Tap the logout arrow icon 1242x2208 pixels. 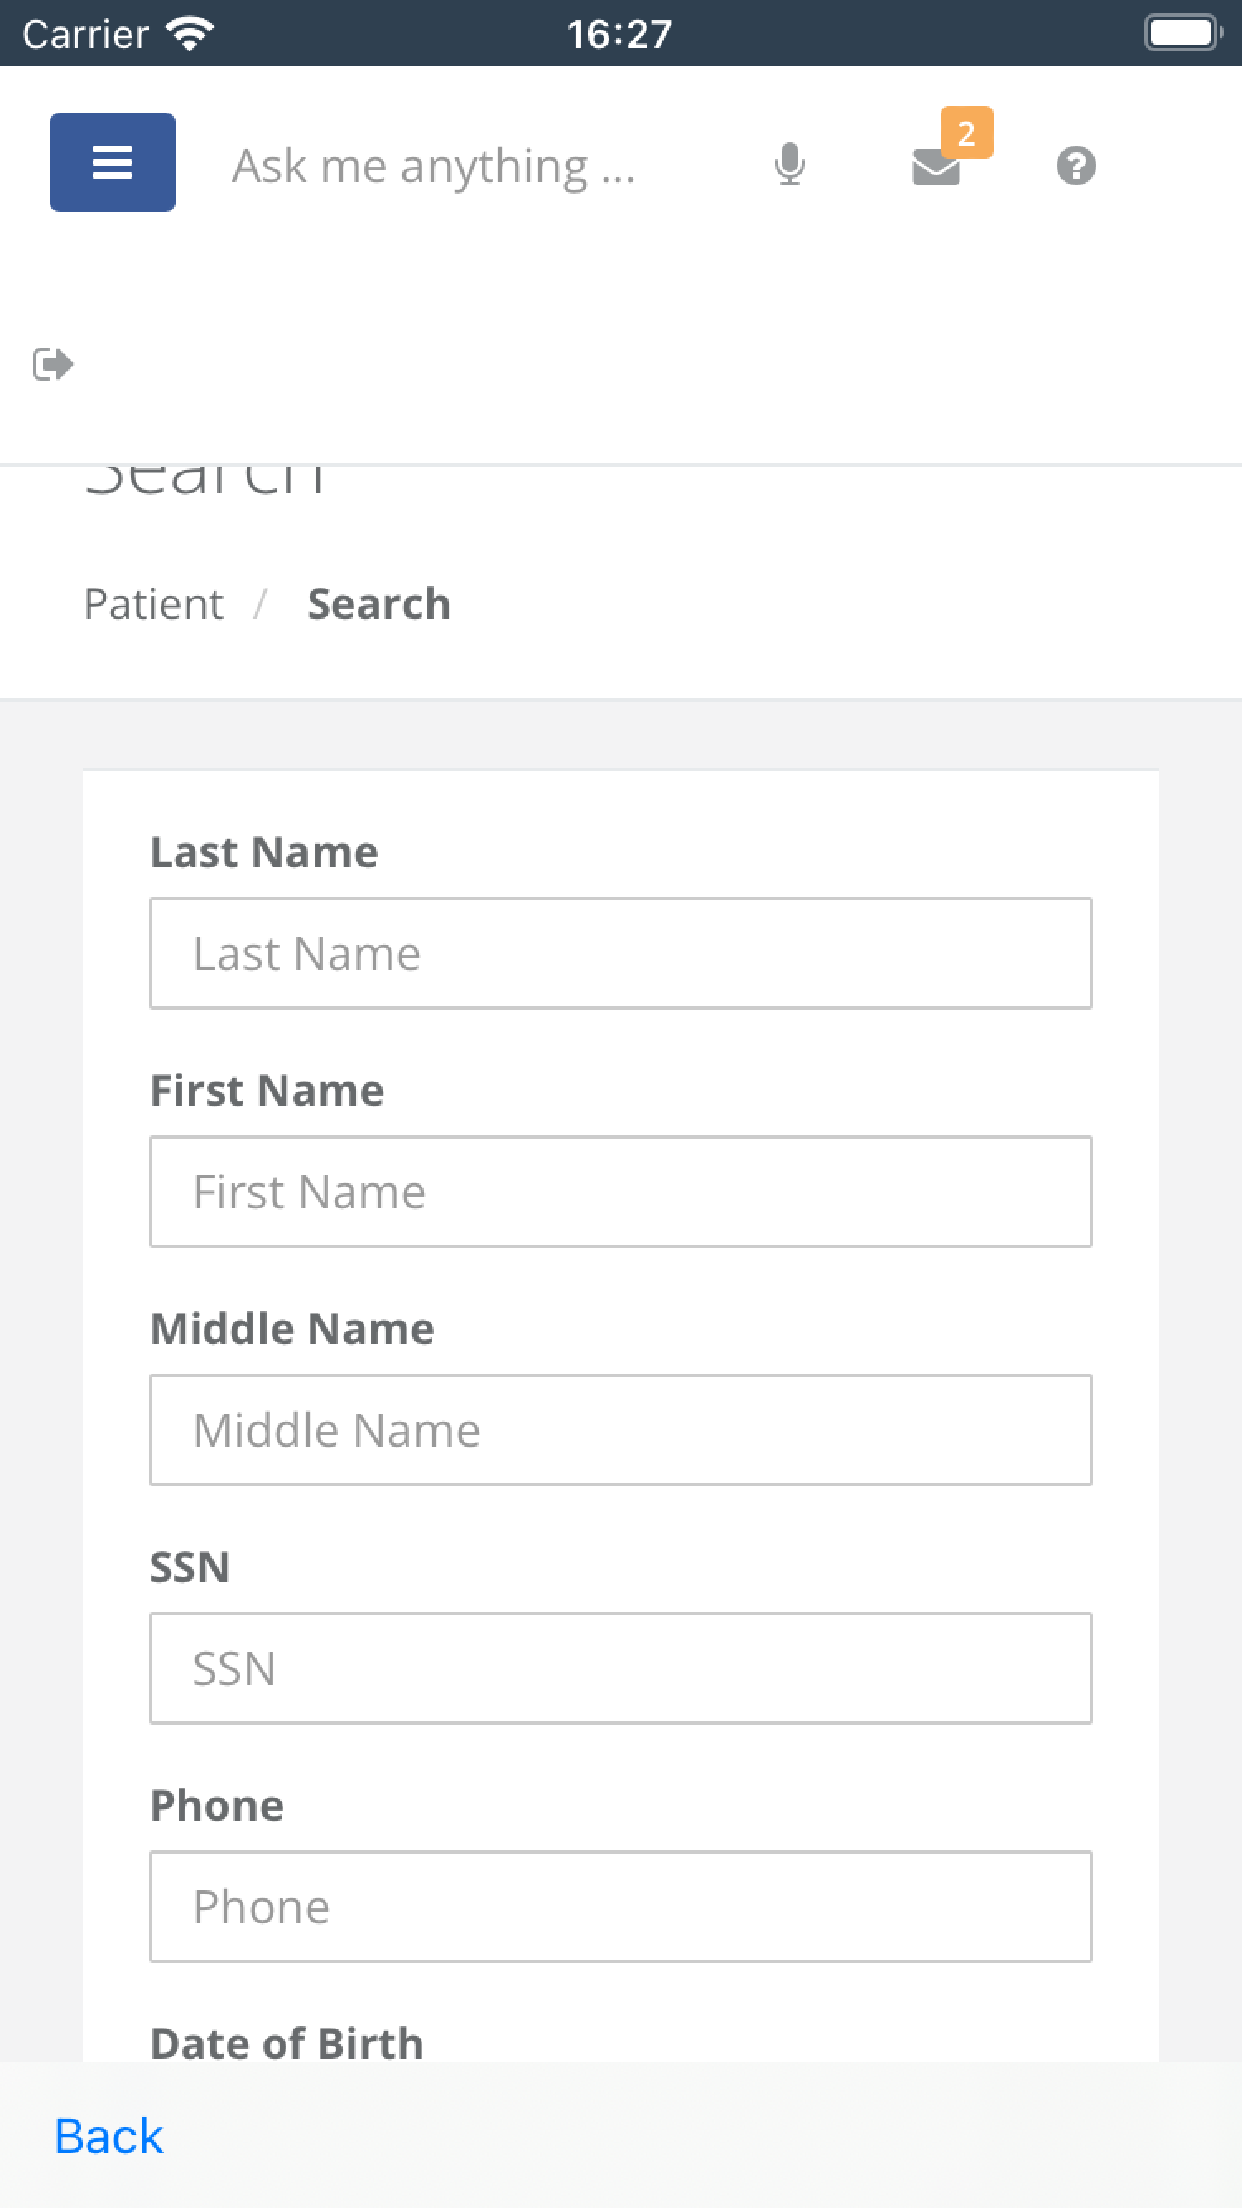[53, 364]
